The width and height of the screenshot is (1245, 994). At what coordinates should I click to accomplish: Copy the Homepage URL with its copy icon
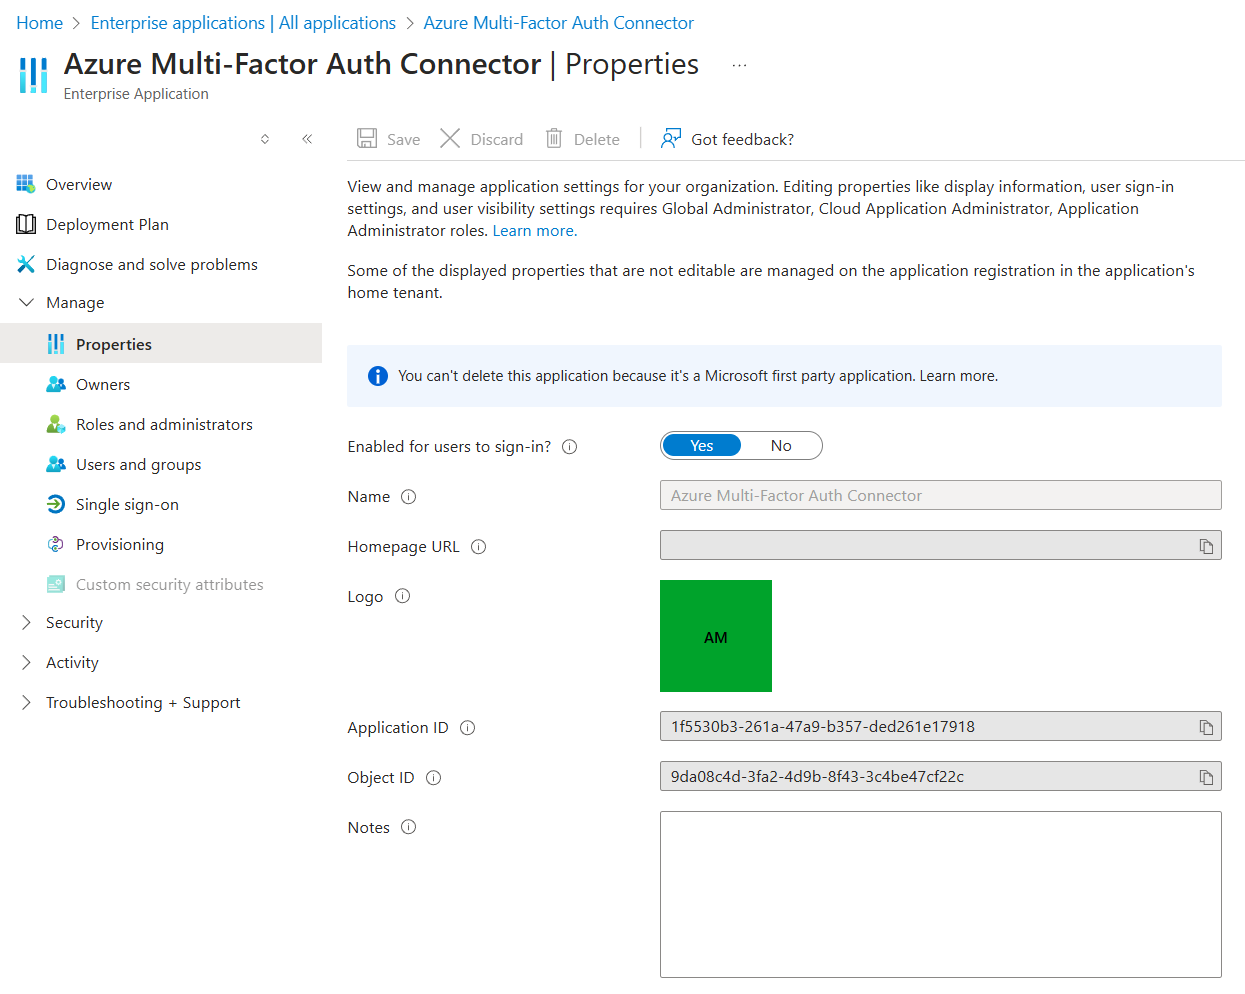(1206, 546)
